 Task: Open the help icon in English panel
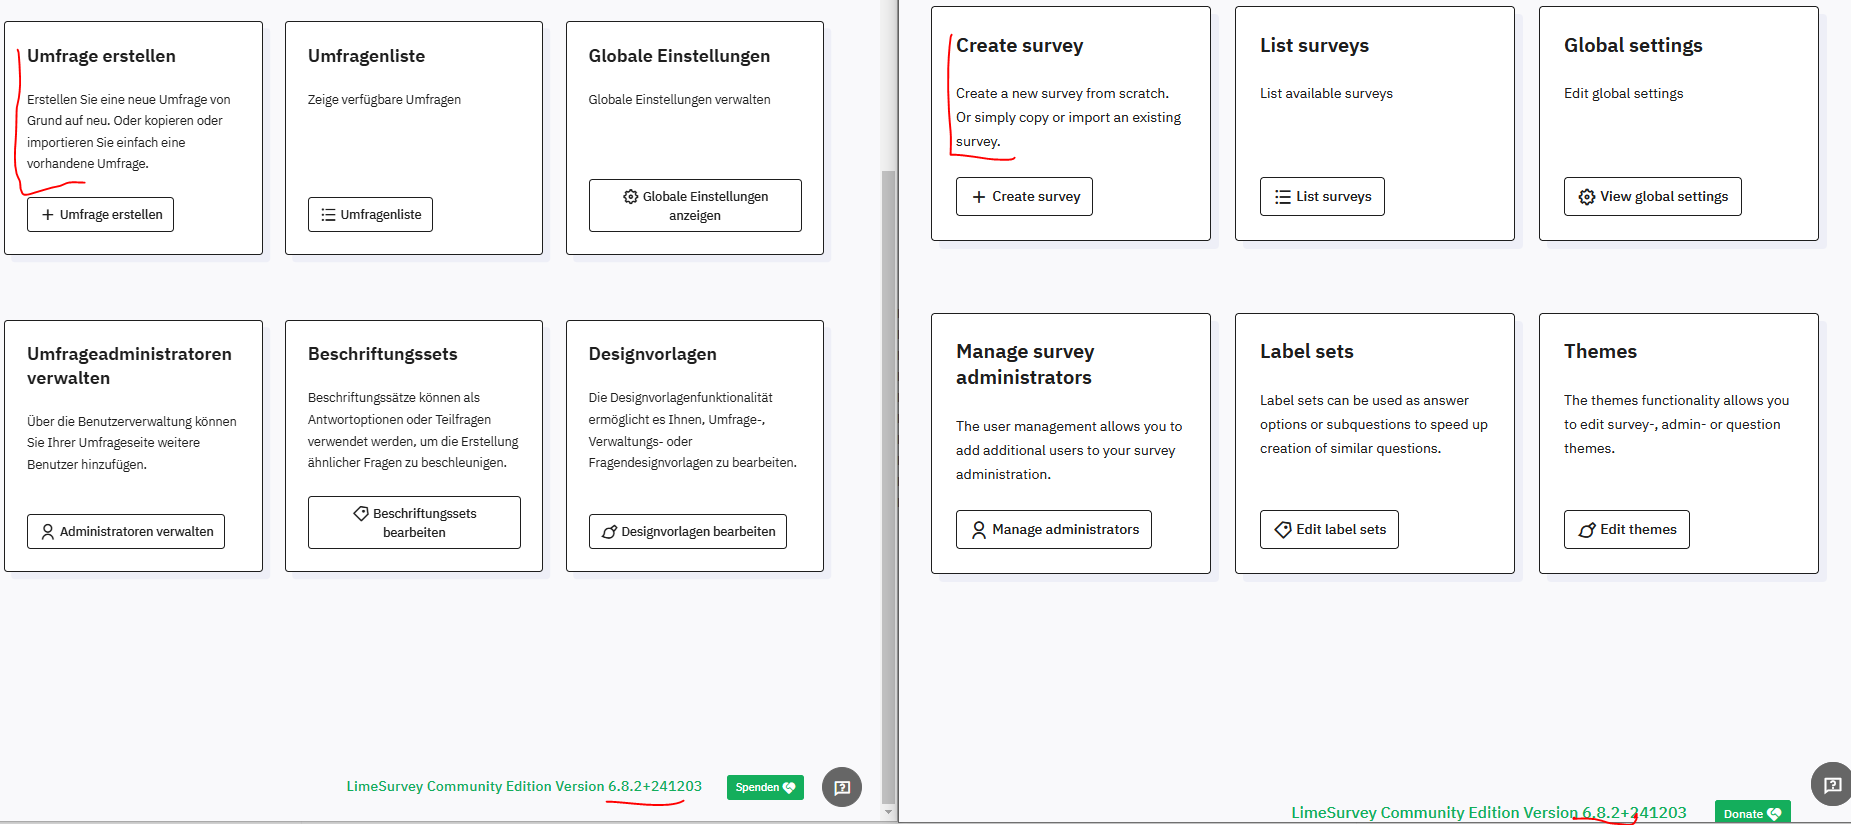click(x=1832, y=784)
